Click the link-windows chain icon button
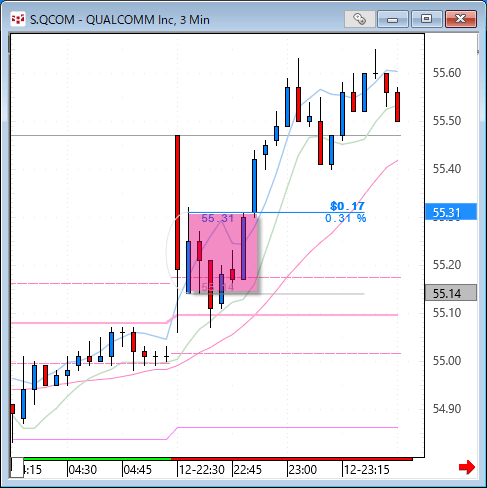487x488 pixels. [x=360, y=19]
